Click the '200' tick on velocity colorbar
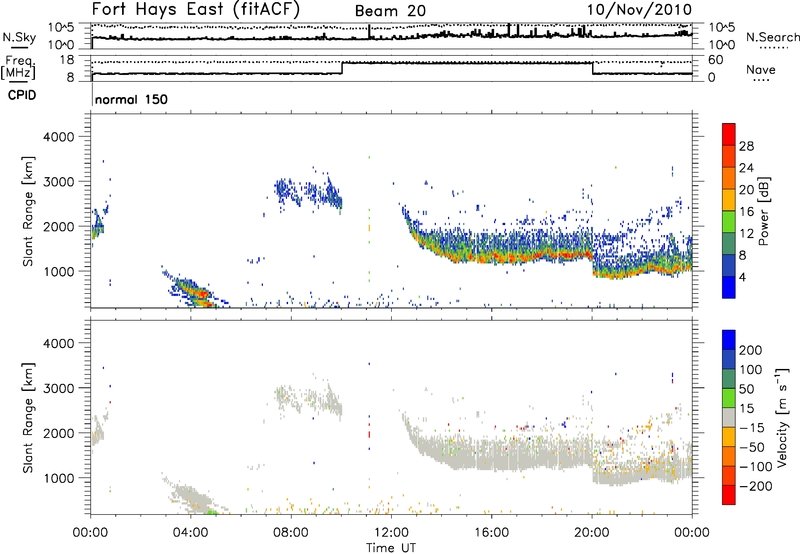This screenshot has width=800, height=554. pos(750,350)
